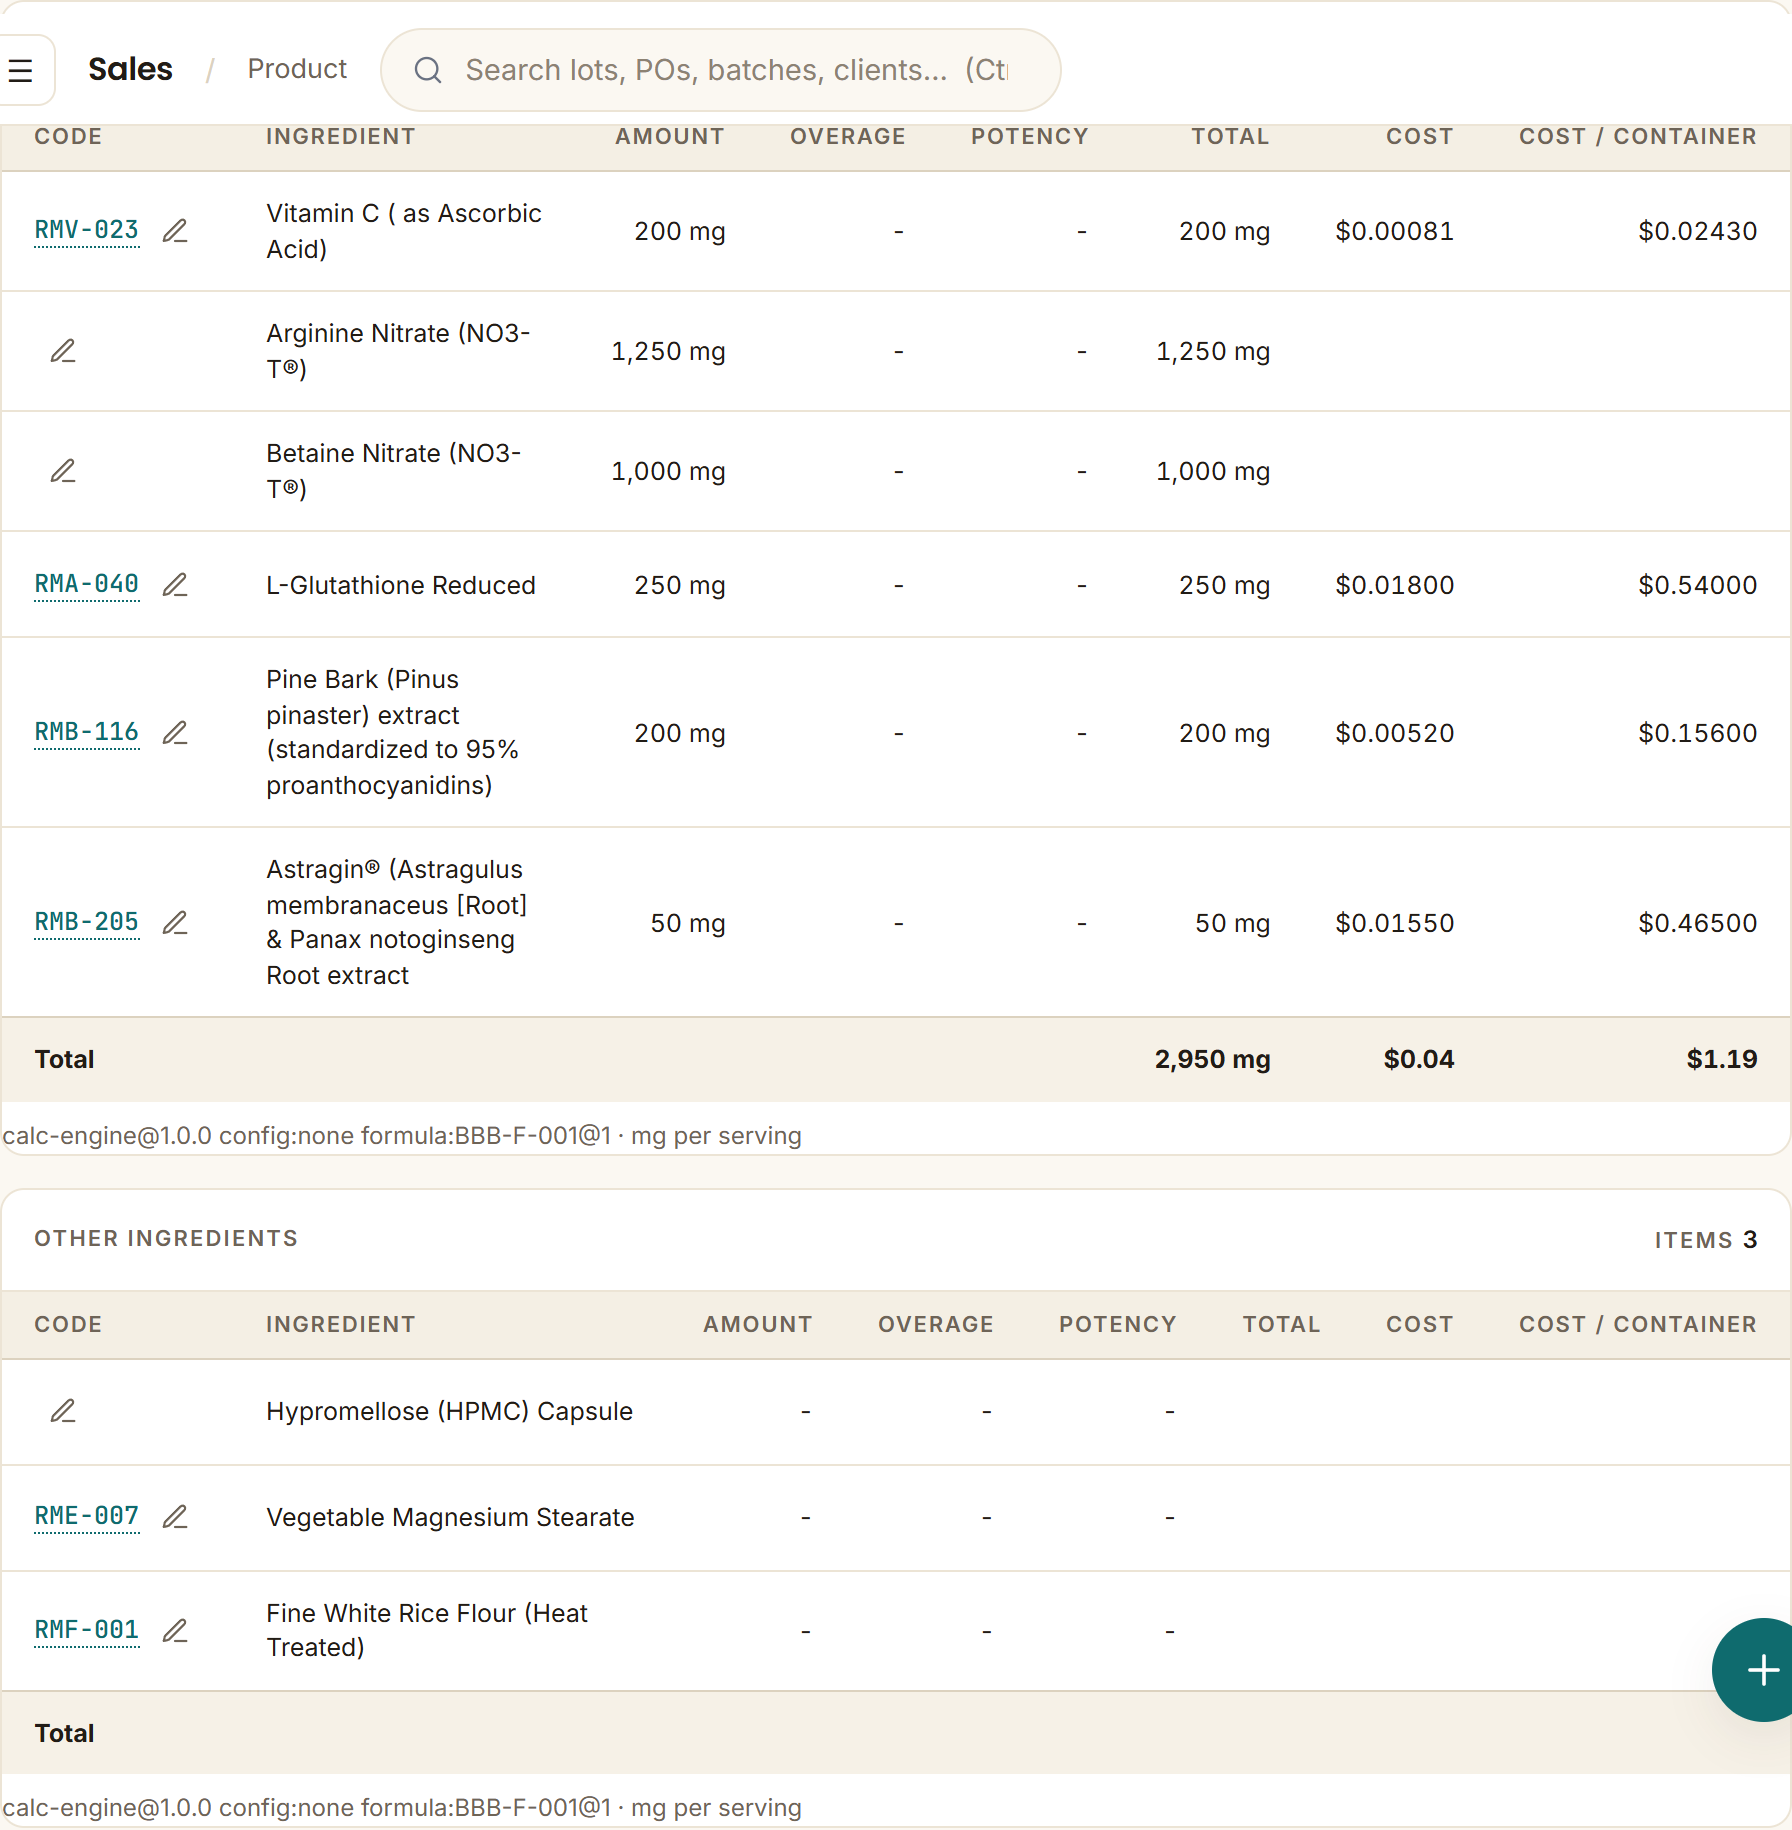Open code link RMA-040
The width and height of the screenshot is (1792, 1830).
[x=87, y=585]
